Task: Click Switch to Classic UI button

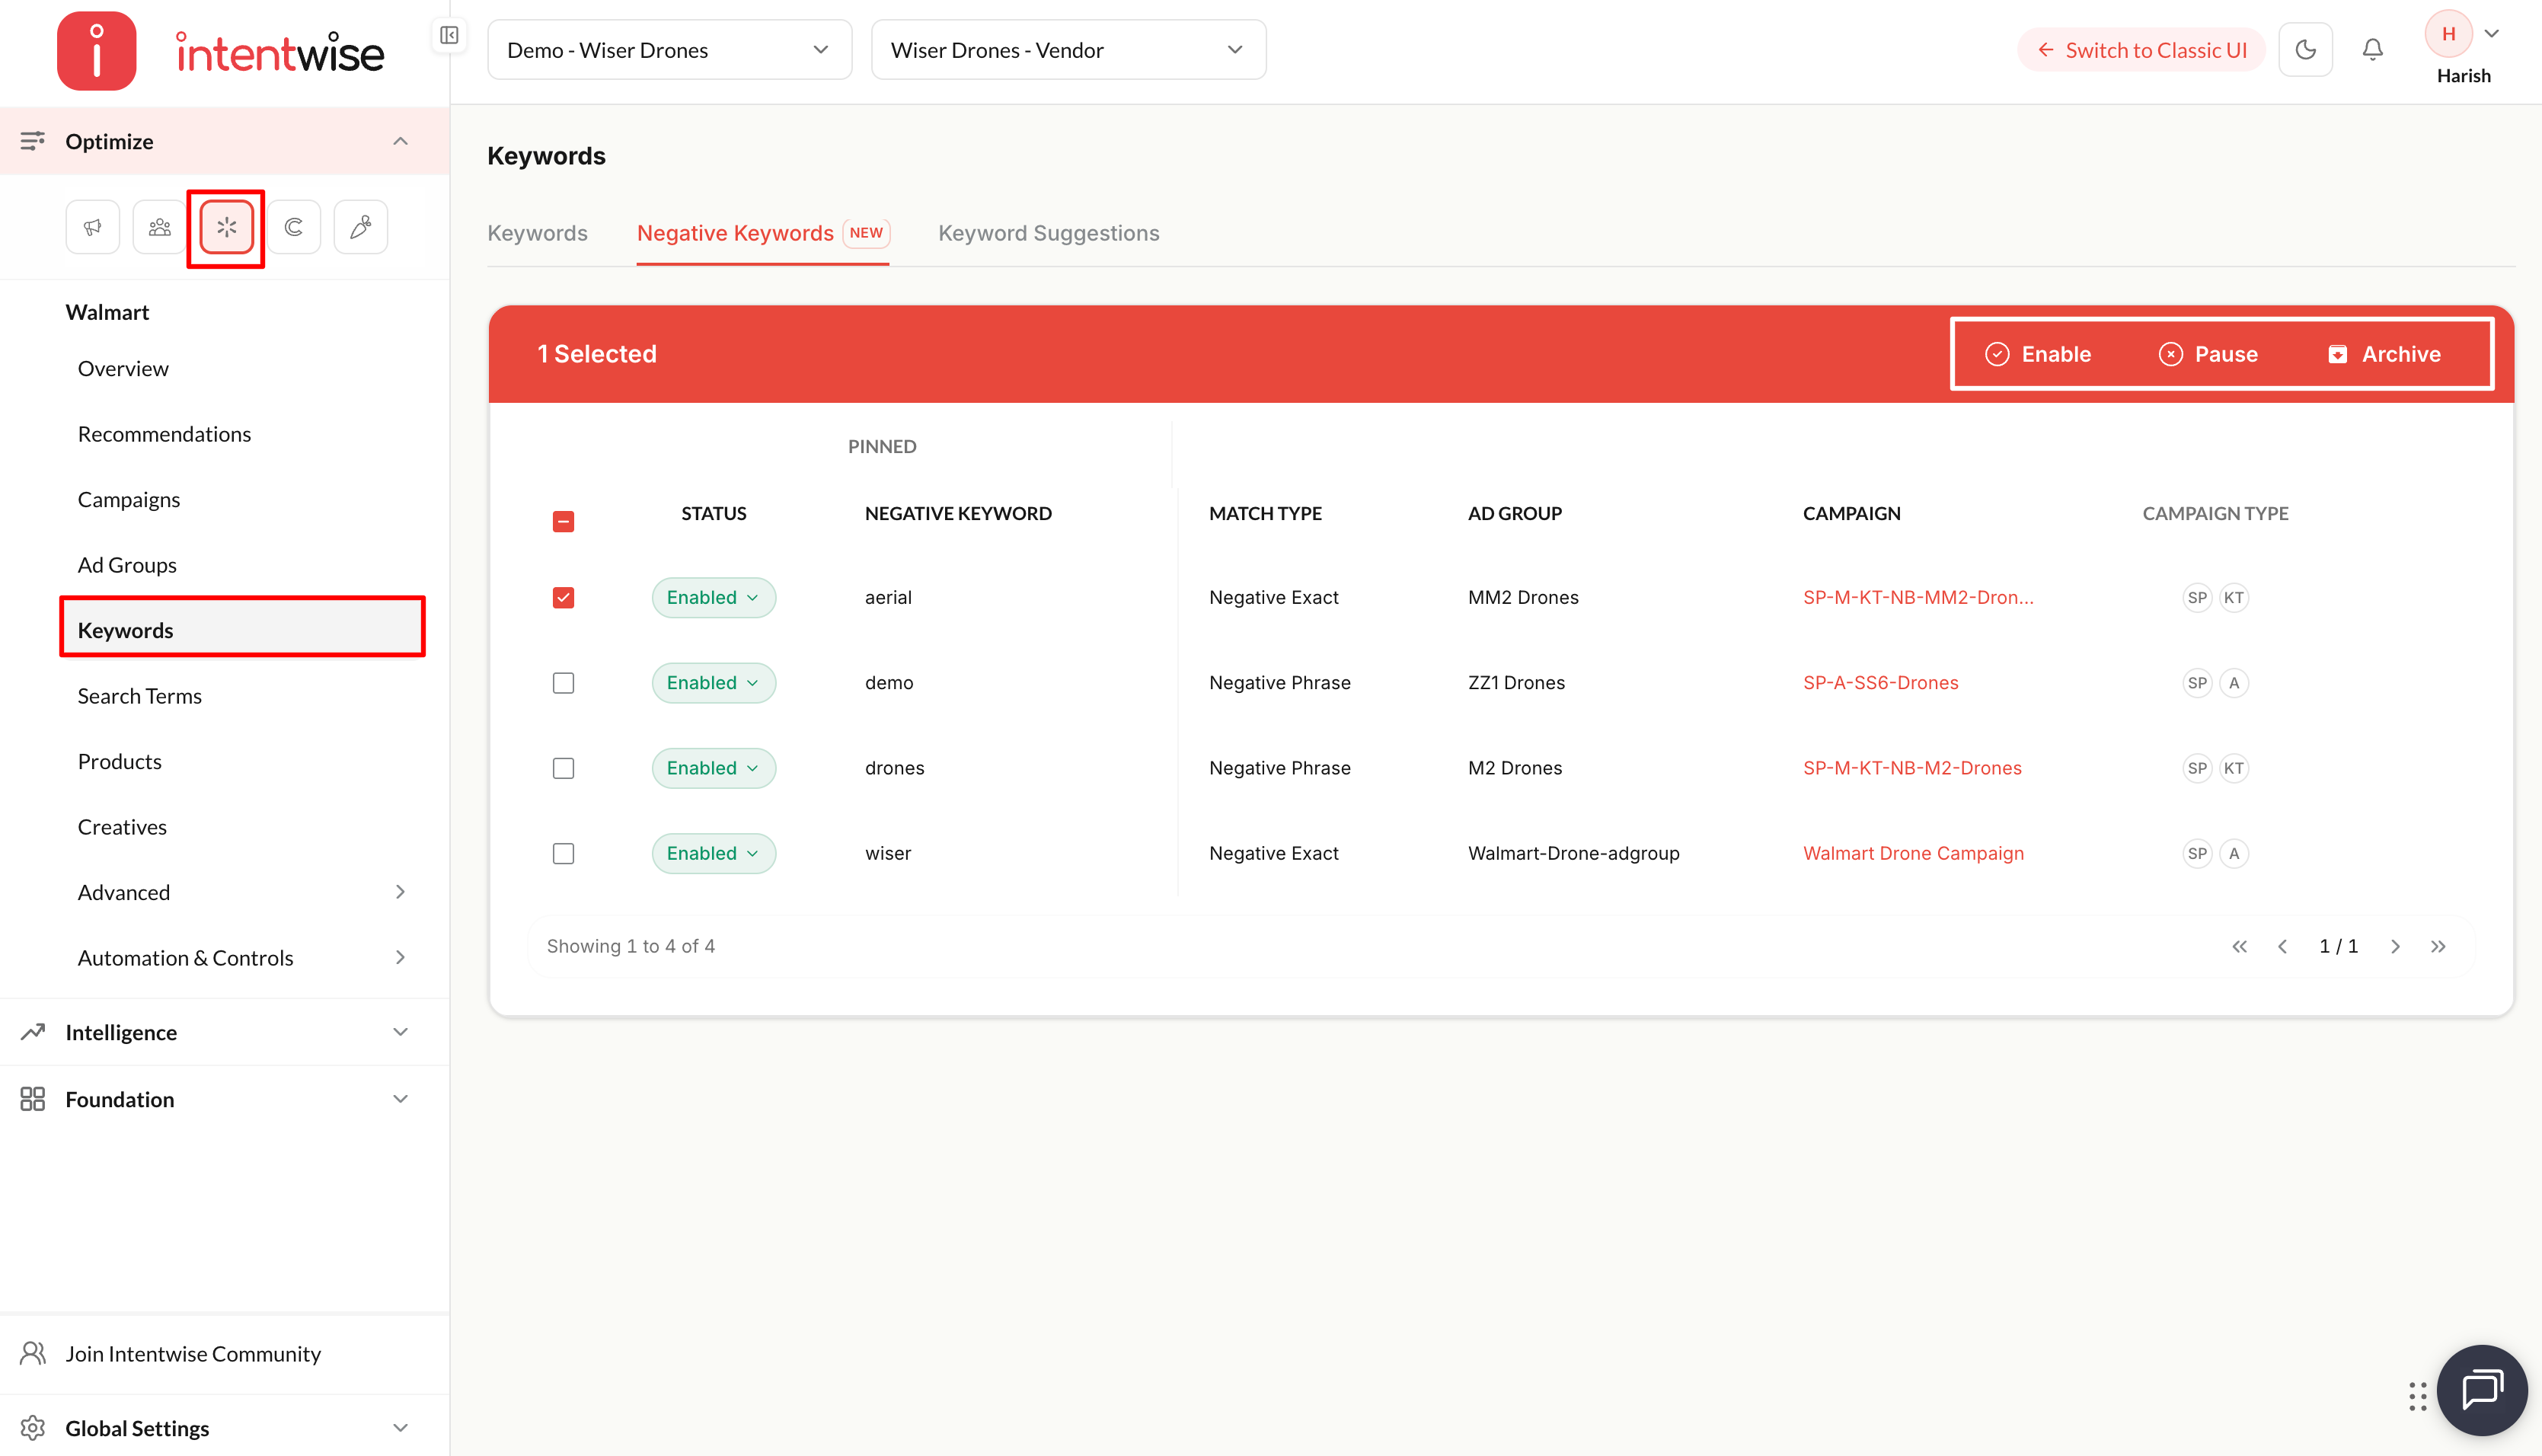Action: [2142, 50]
